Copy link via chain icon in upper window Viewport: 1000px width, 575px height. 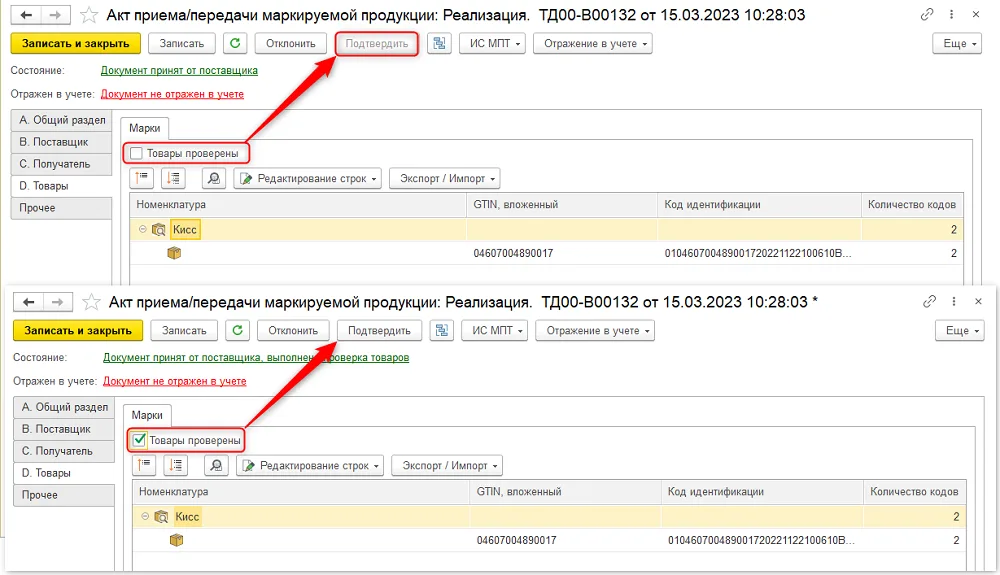pyautogui.click(x=927, y=14)
